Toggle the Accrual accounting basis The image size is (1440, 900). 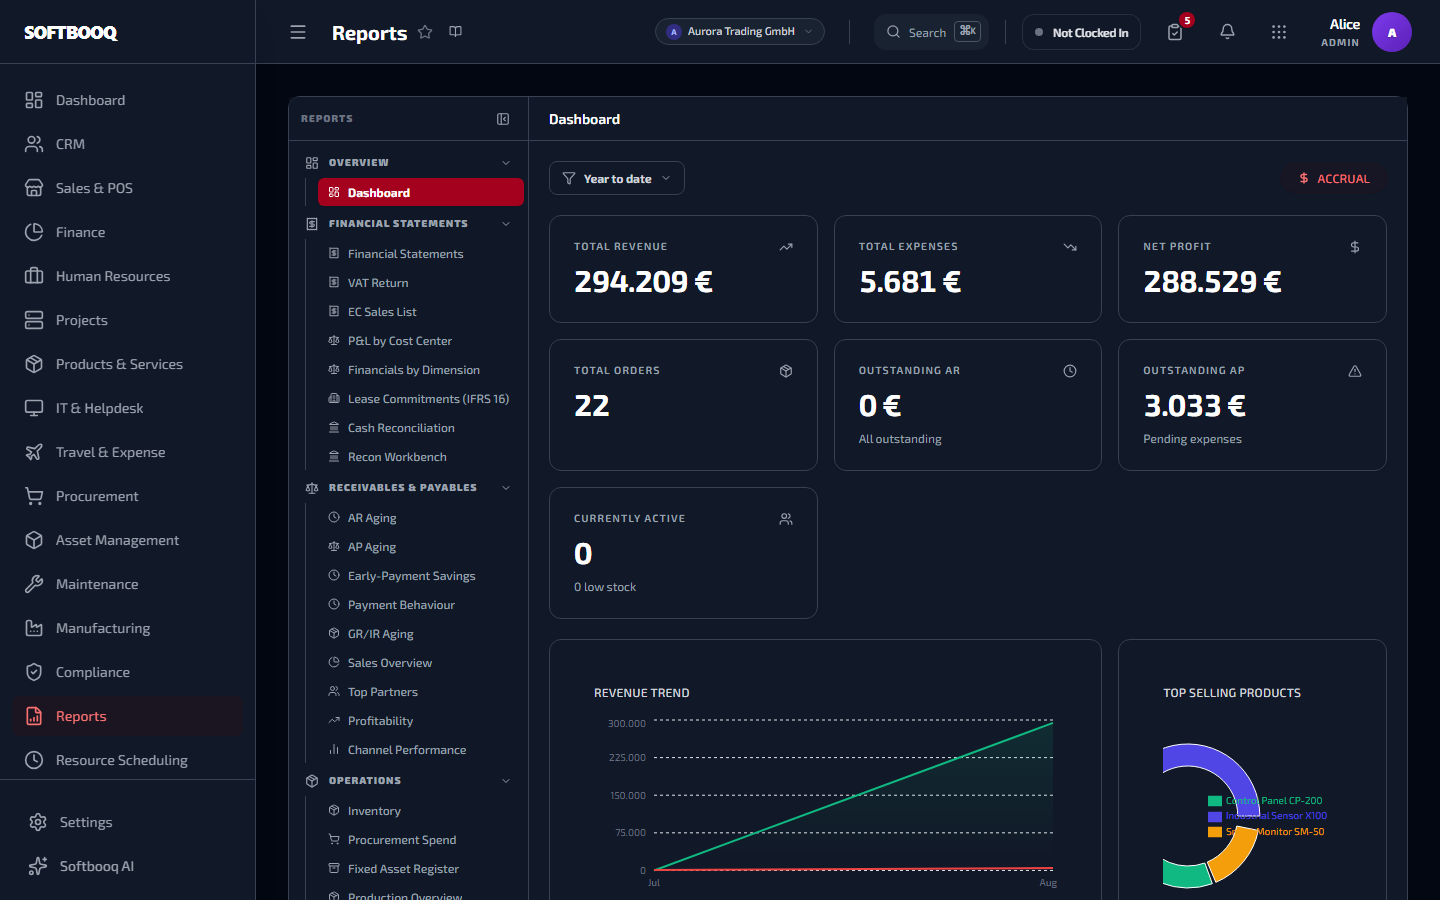pyautogui.click(x=1334, y=179)
